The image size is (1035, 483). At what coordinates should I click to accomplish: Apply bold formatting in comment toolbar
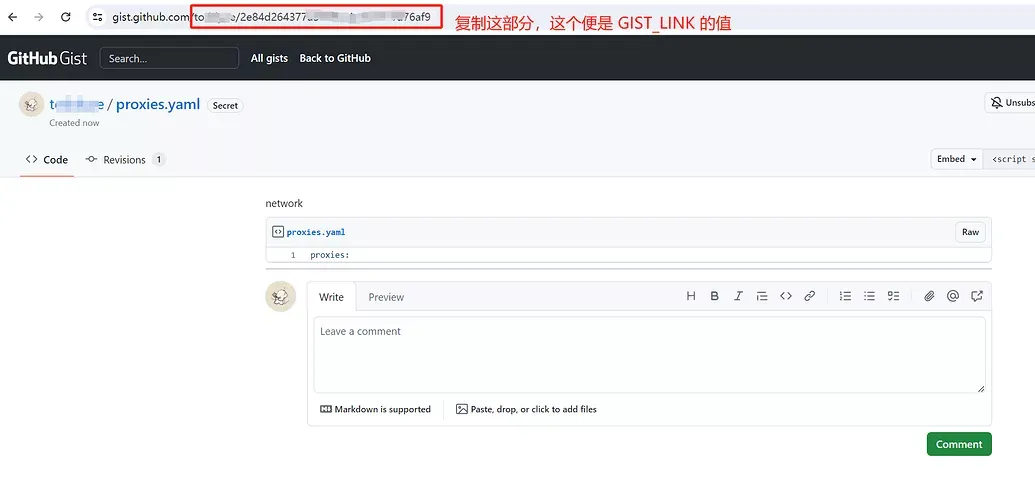click(714, 296)
